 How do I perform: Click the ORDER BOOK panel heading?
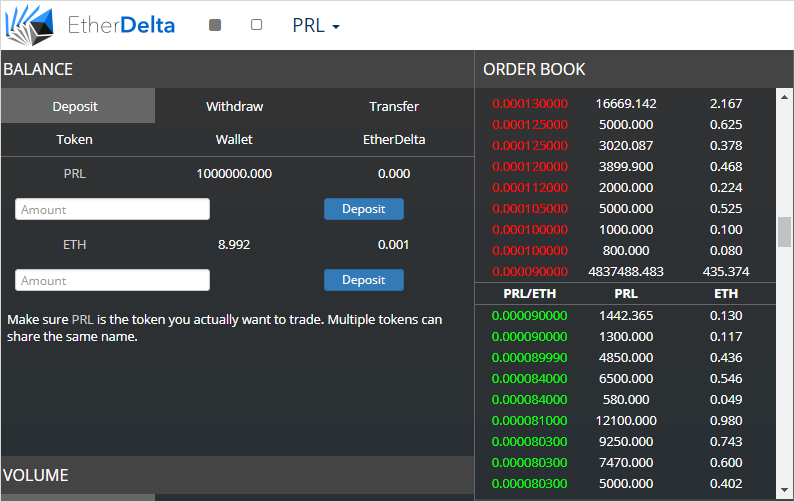tap(534, 69)
